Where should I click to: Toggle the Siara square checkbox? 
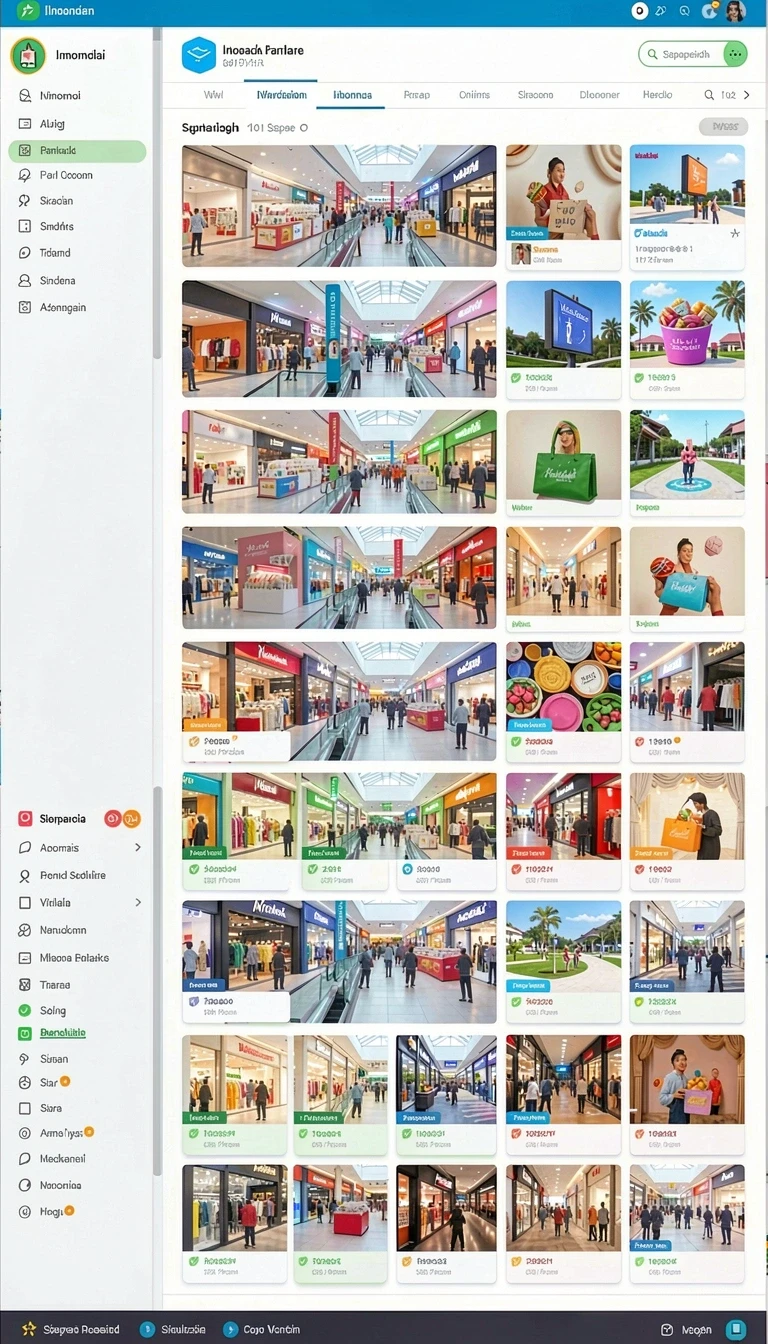point(25,1109)
